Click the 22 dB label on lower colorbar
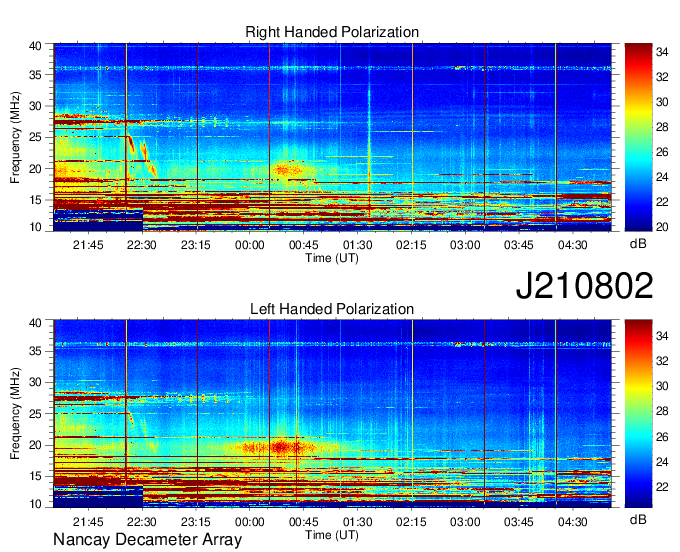 click(x=662, y=487)
